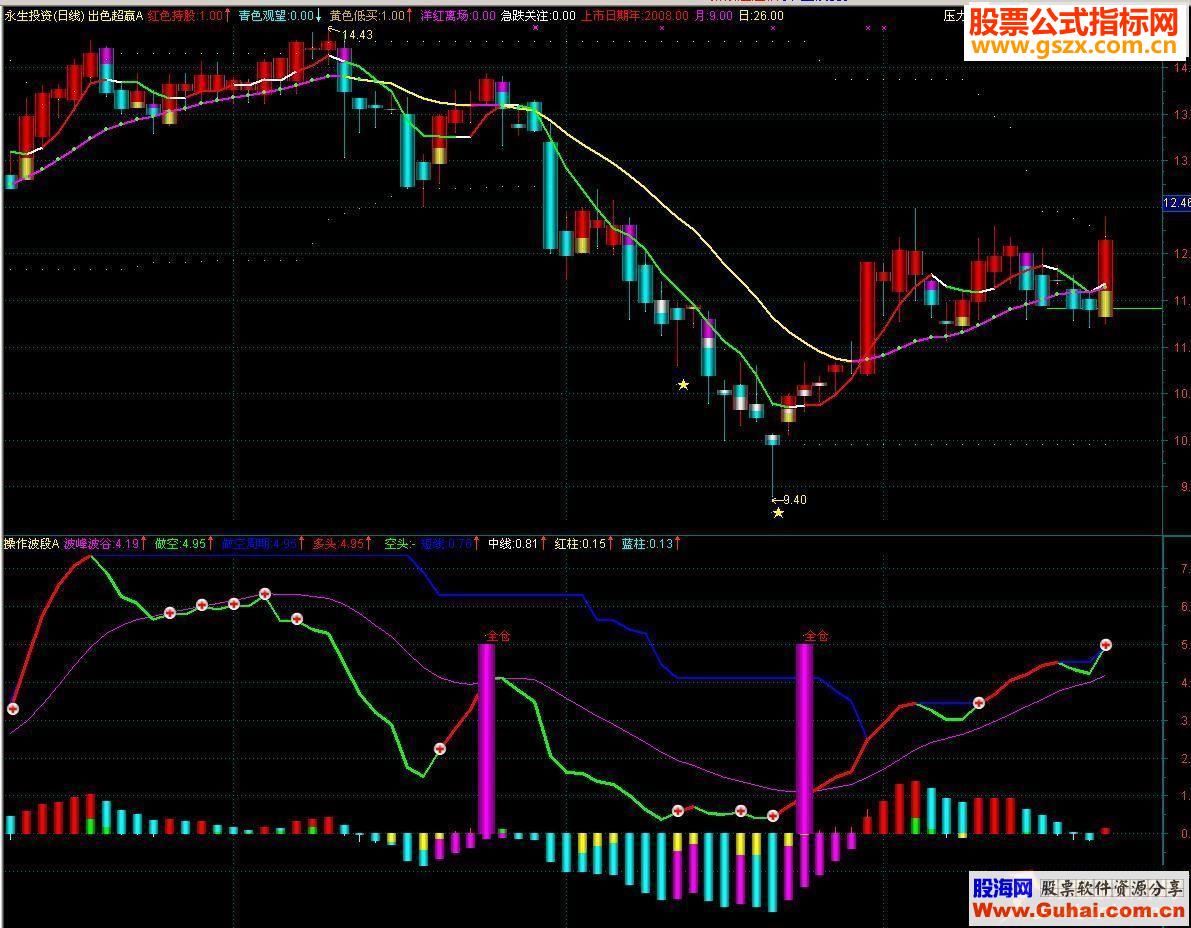Open the 操作波段A sub-indicator name
The image size is (1191, 928).
click(x=31, y=544)
